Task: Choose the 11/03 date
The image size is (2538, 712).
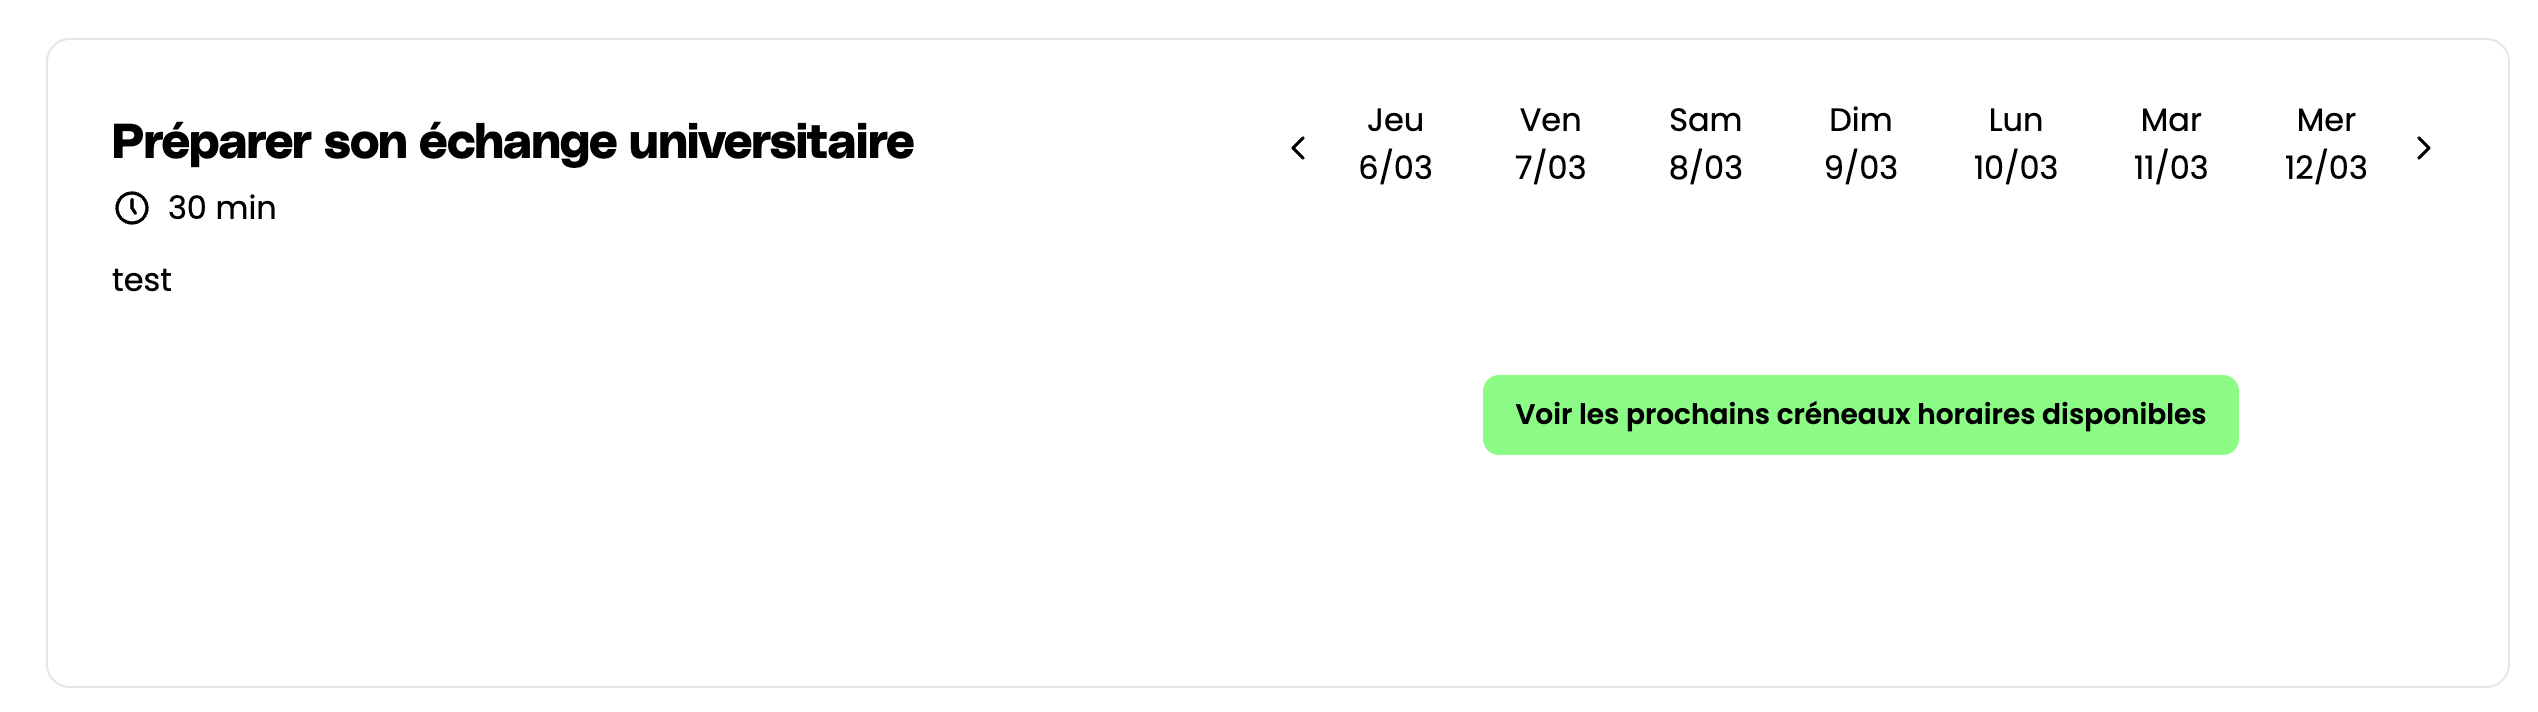Action: (x=2170, y=167)
